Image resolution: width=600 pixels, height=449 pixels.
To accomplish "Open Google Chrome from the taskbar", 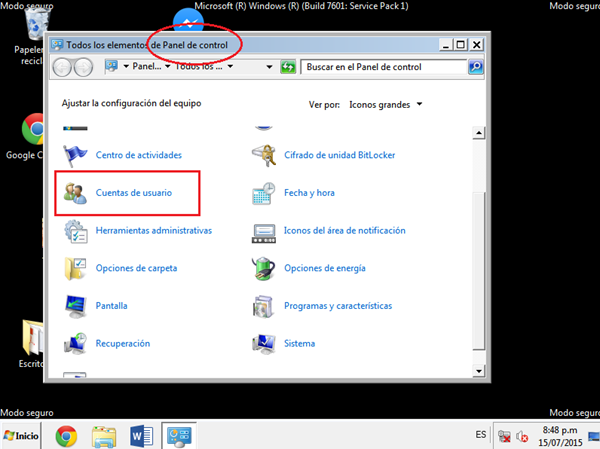I will 66,436.
